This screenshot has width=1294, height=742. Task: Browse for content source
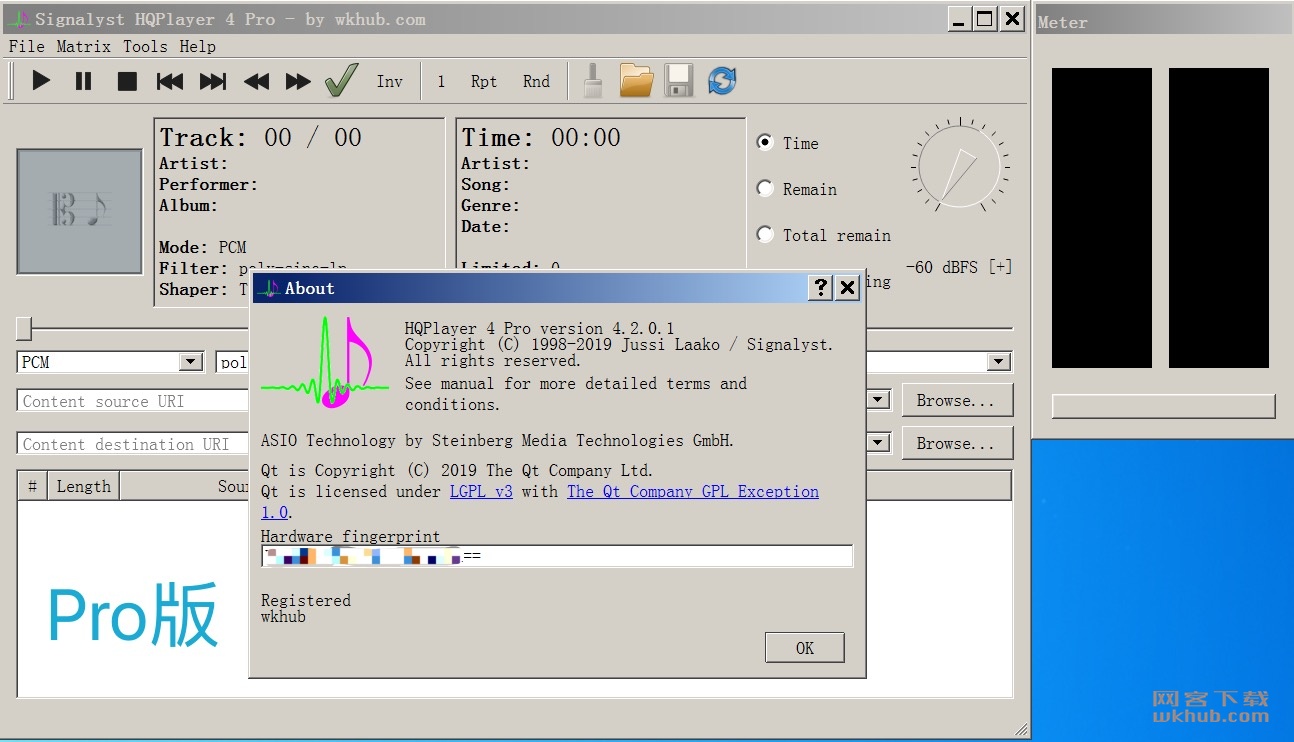[957, 400]
